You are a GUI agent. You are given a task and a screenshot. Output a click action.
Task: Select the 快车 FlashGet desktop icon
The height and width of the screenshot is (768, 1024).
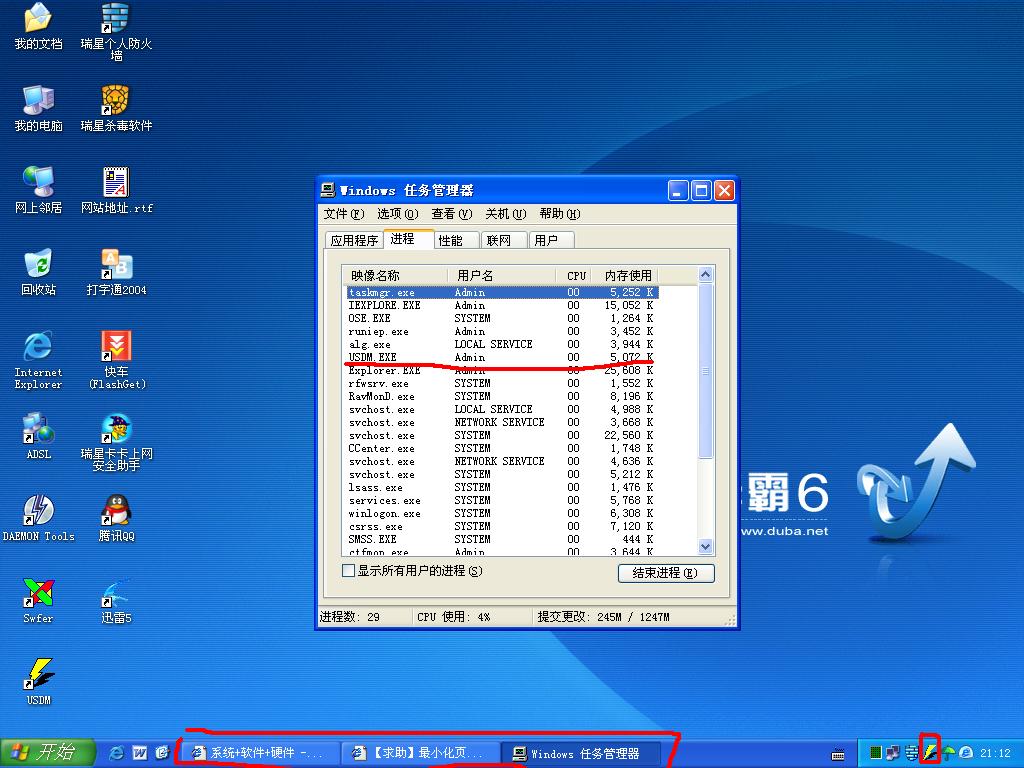point(117,347)
